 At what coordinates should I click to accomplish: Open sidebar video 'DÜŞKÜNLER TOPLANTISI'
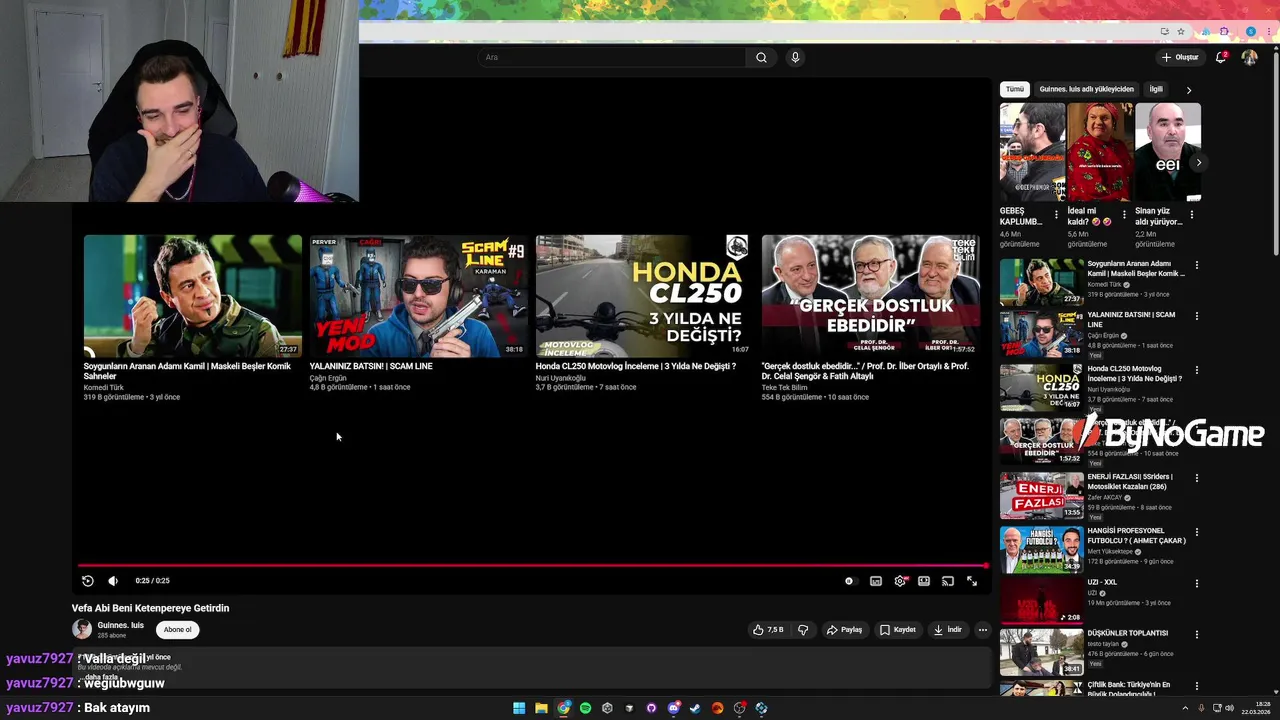[1041, 652]
